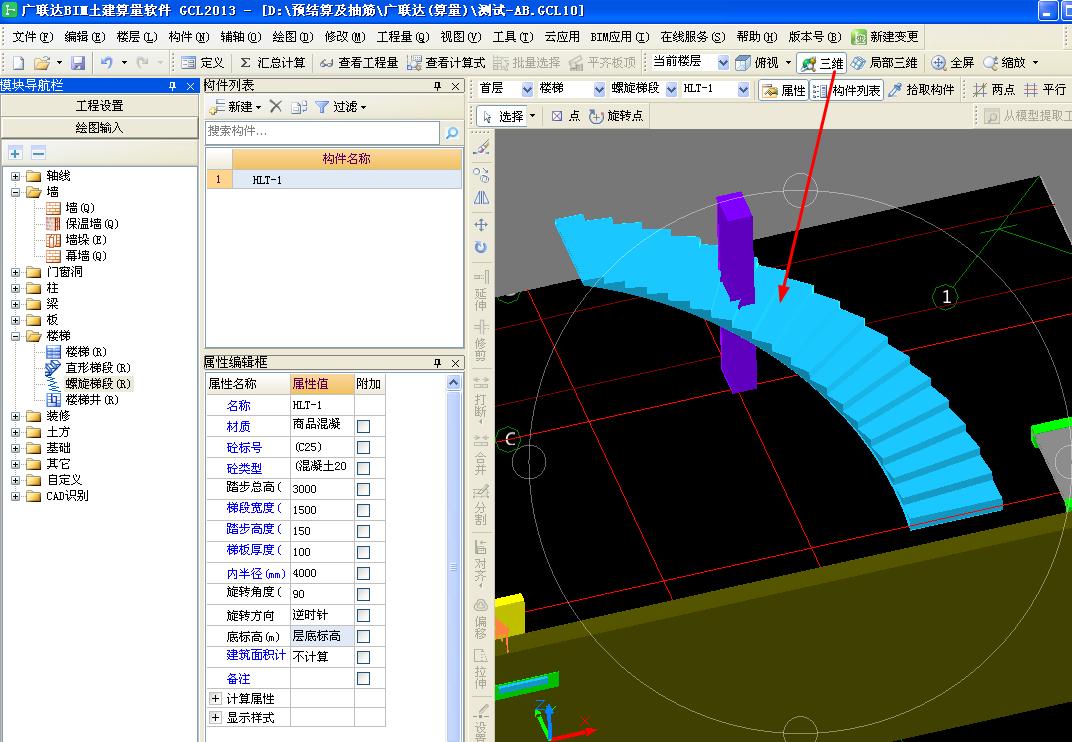
Task: Open the BIM应用(I) menu
Action: point(619,37)
